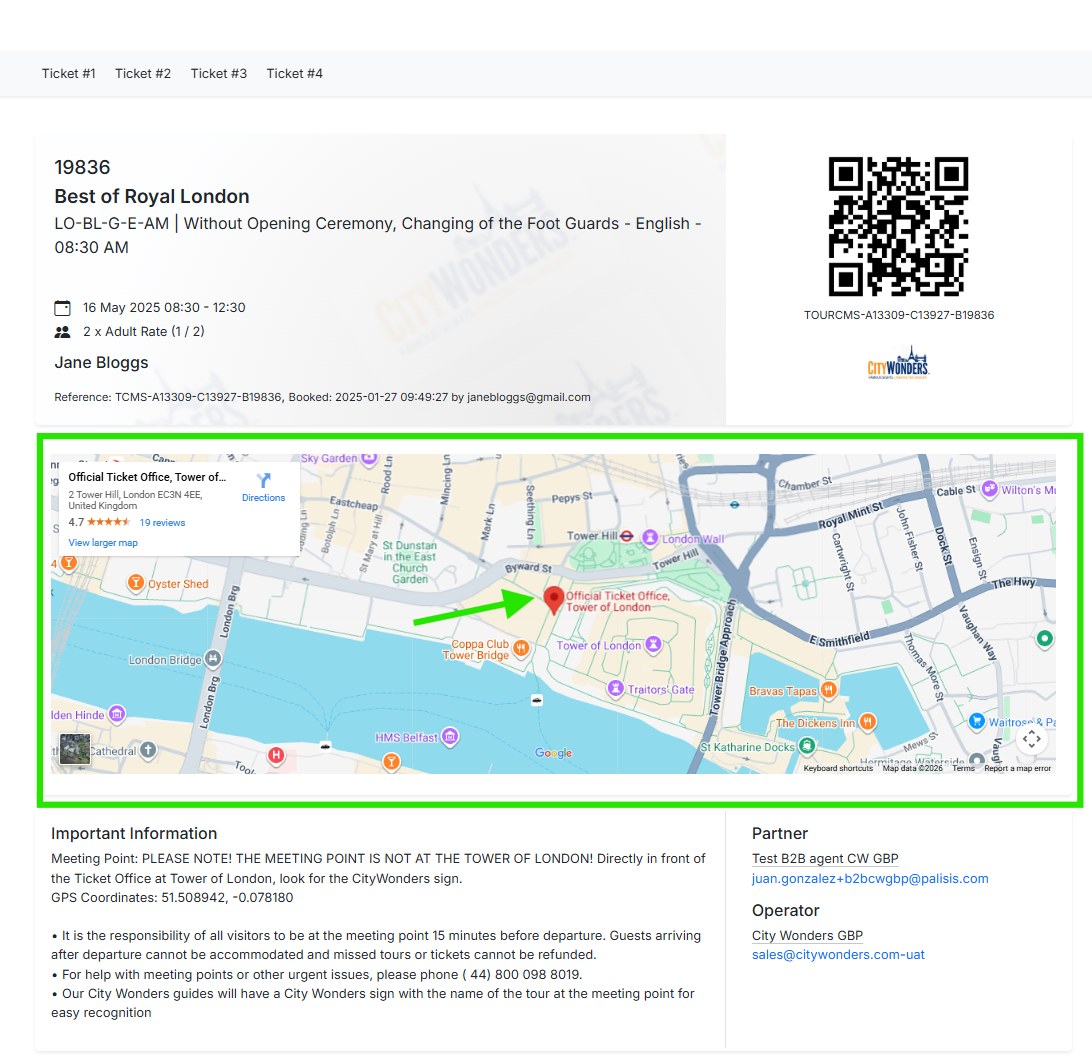Open the Ticket #3 tab
The width and height of the screenshot is (1092, 1063).
tap(219, 74)
